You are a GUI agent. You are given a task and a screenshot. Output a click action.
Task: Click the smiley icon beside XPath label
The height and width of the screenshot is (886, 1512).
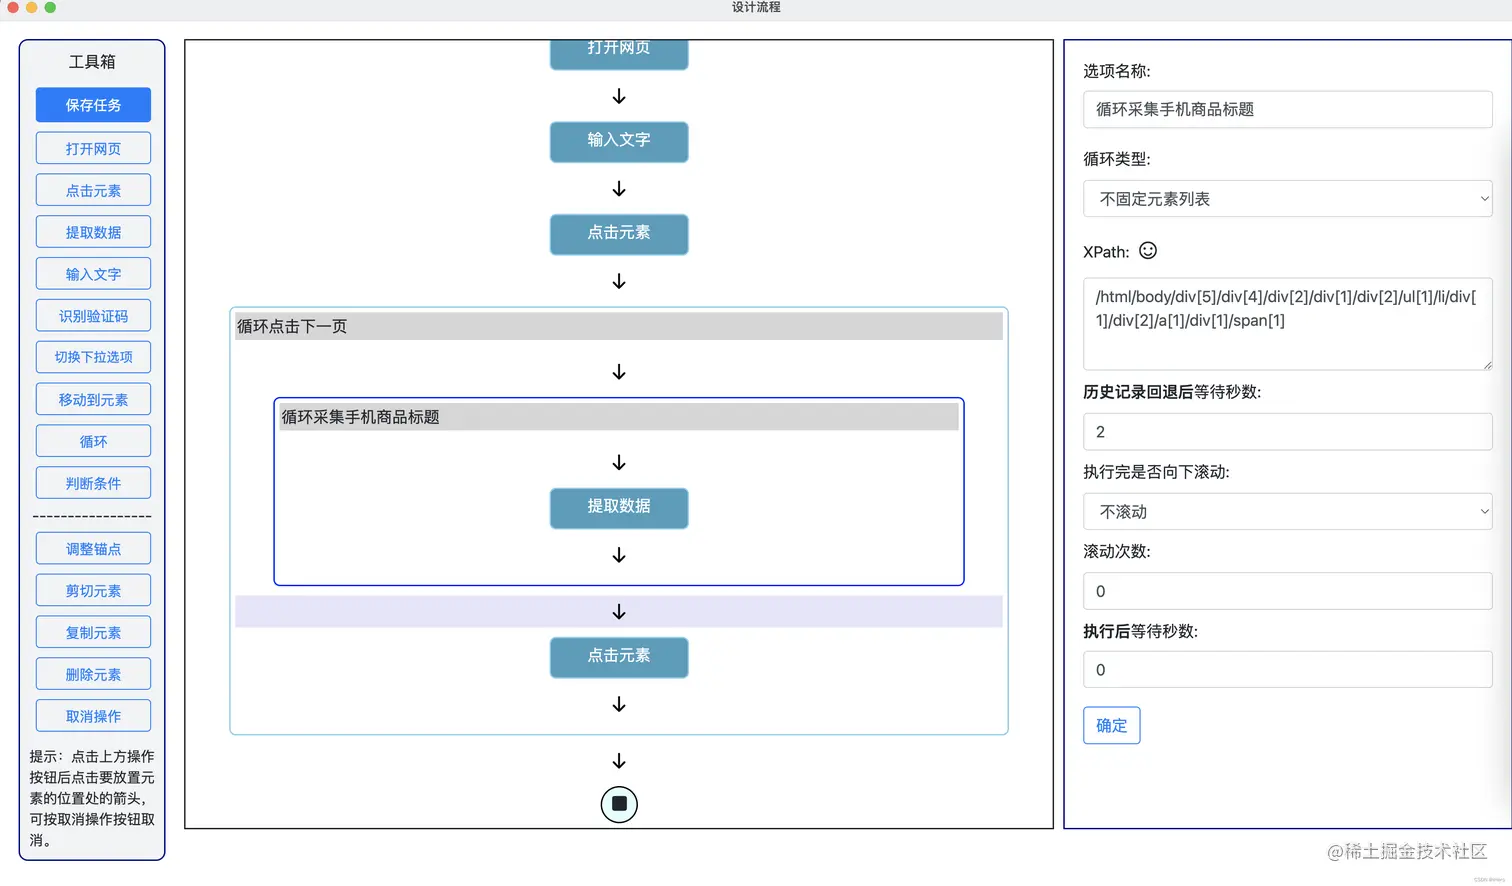(1146, 251)
